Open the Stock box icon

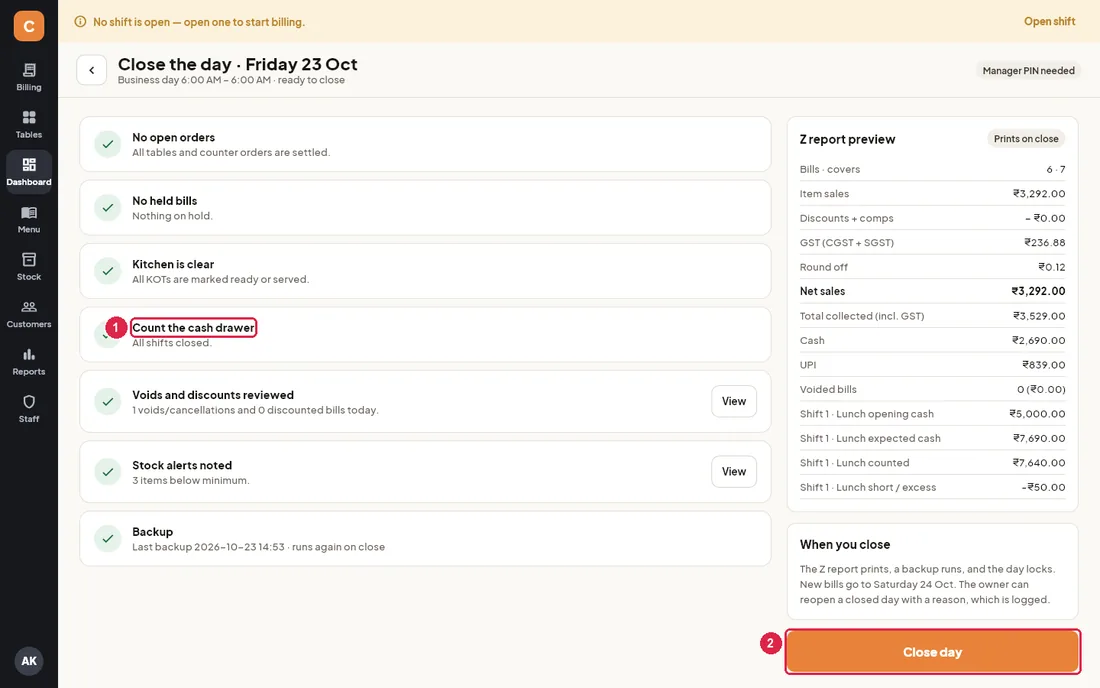click(x=29, y=259)
